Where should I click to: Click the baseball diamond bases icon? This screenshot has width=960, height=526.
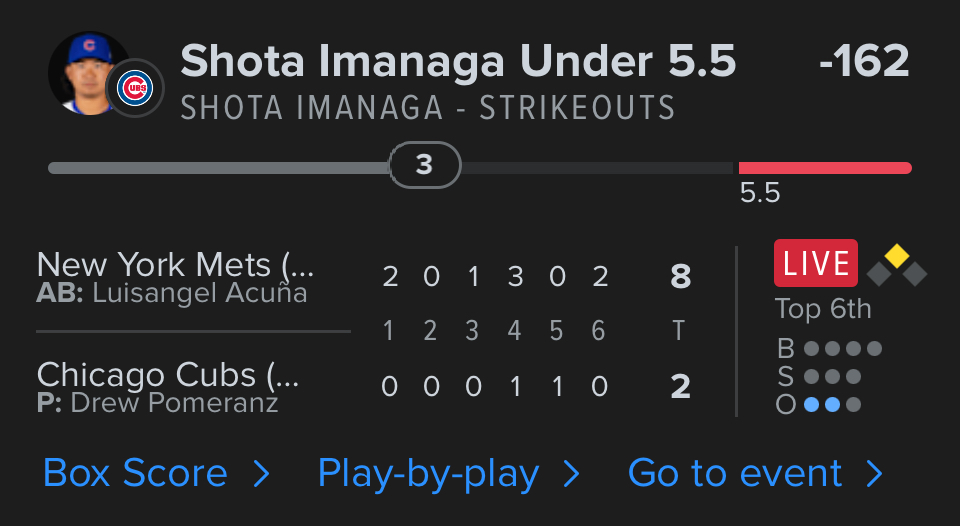tap(897, 265)
